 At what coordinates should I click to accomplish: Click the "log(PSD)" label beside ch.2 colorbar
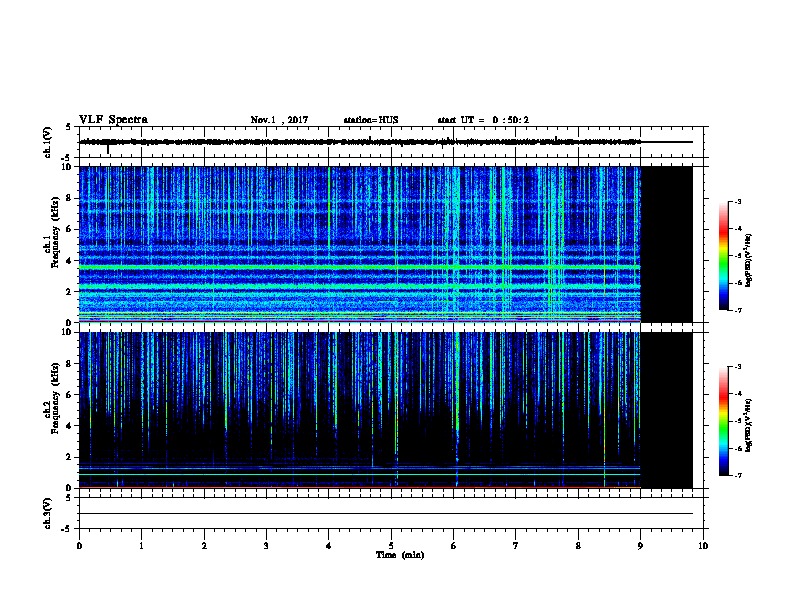tap(749, 426)
